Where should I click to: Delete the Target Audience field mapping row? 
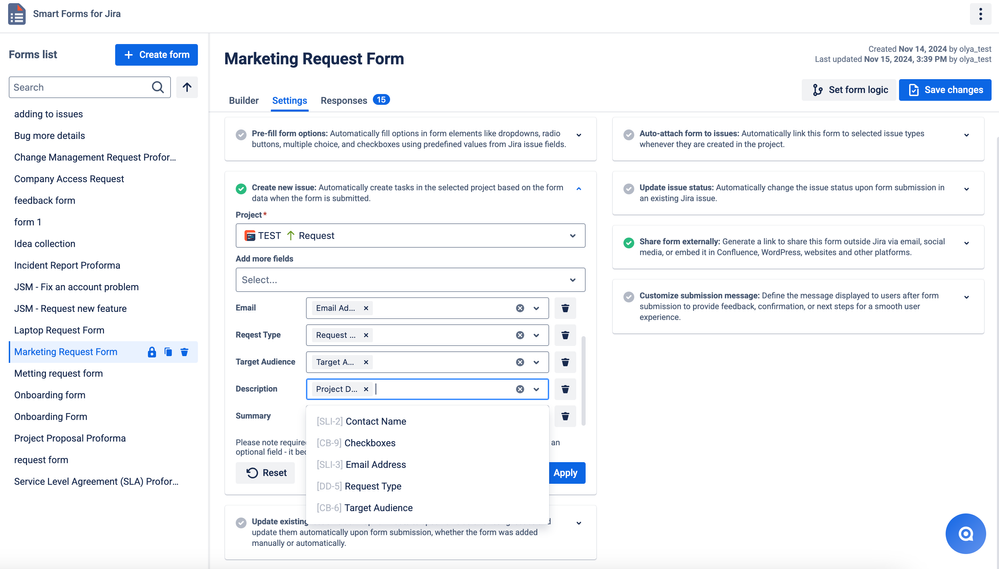[565, 362]
